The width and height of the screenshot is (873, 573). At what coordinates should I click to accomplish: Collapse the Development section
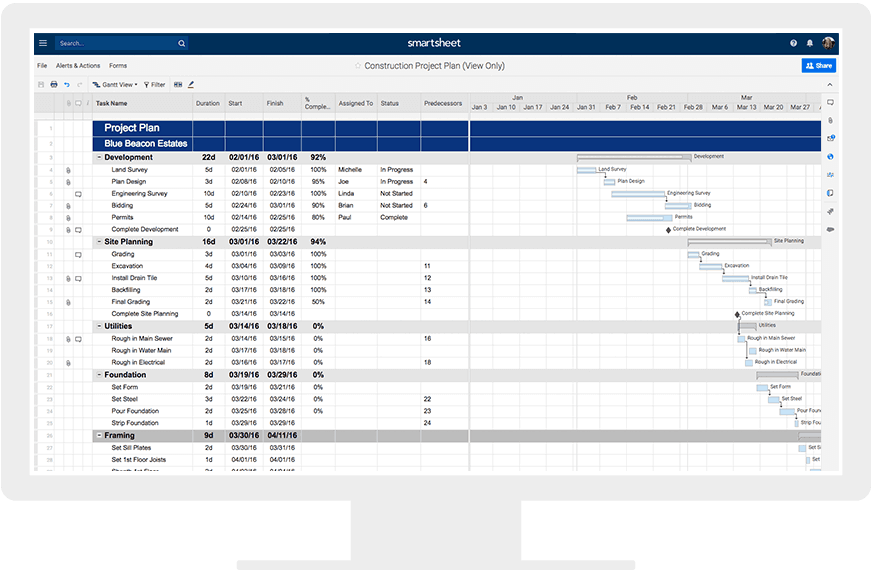click(x=99, y=157)
